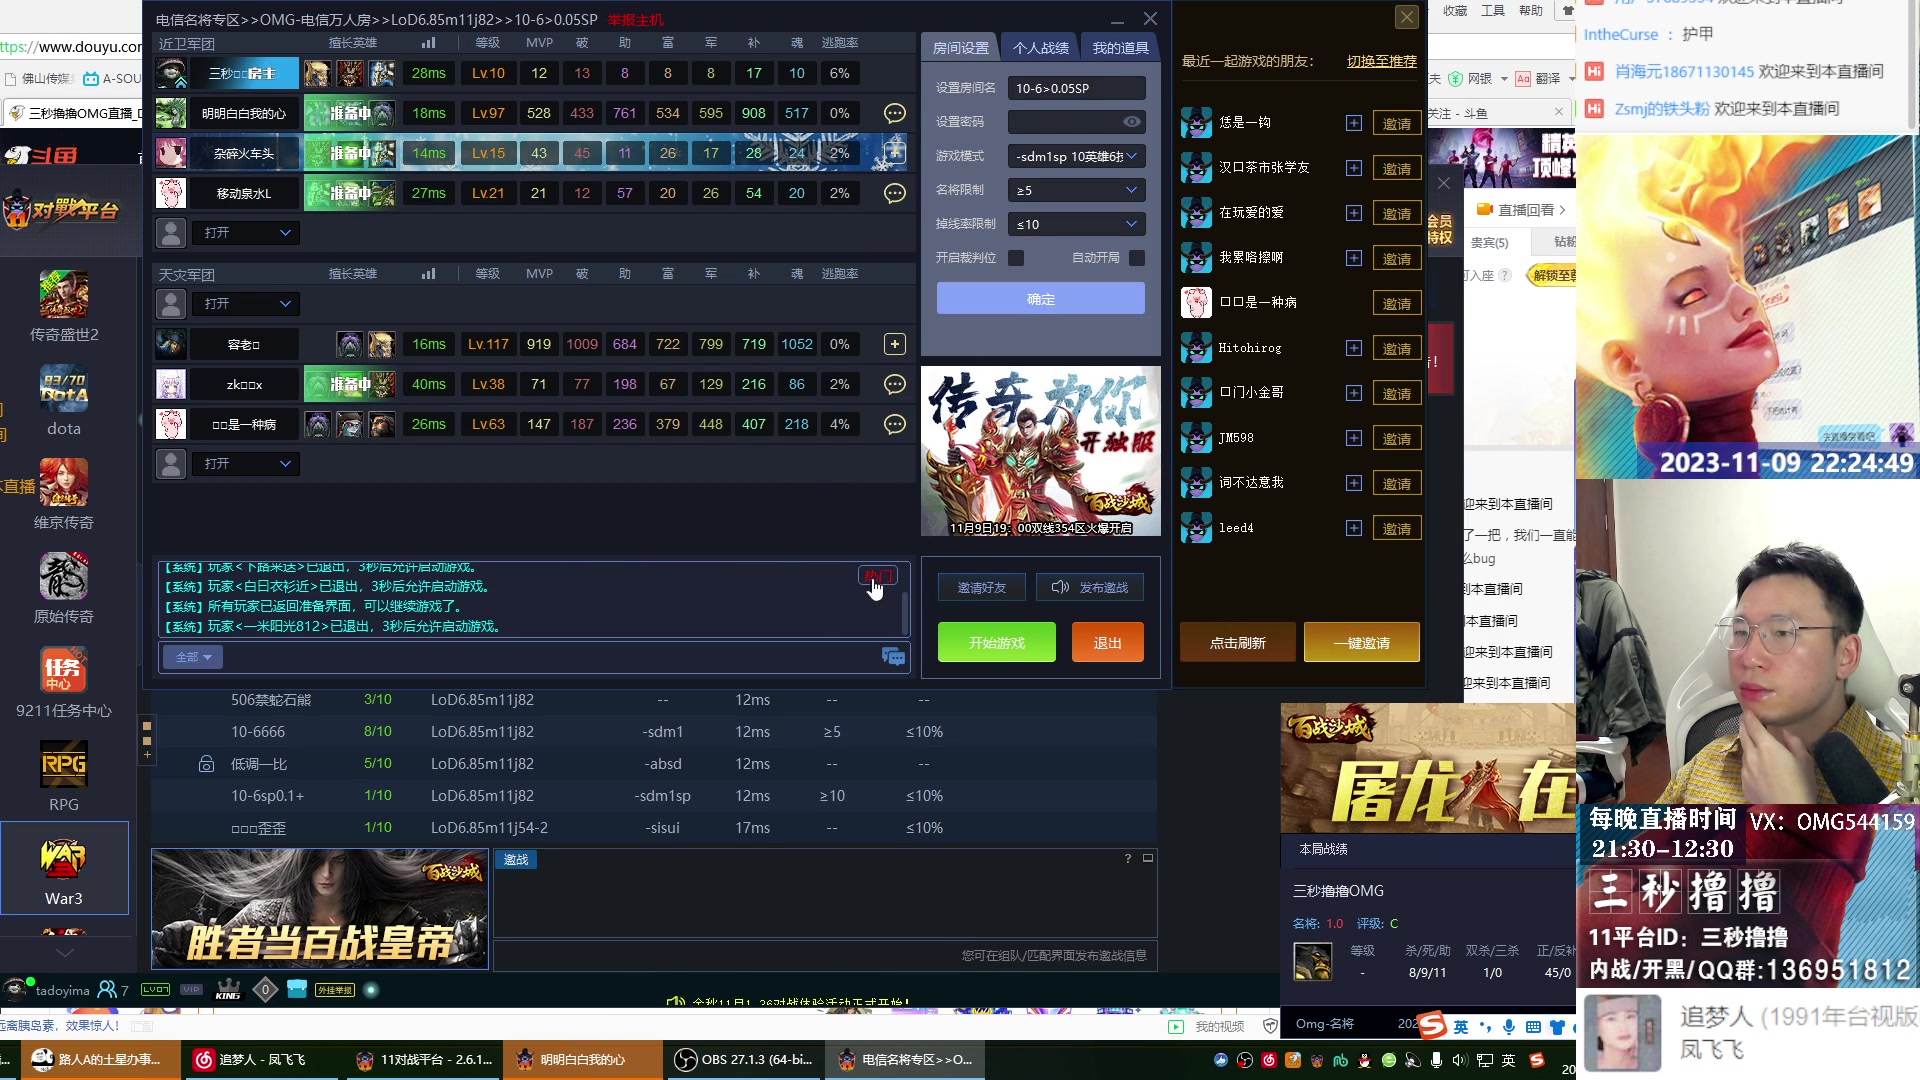Screen dimensions: 1920x1080
Task: Click 一键邀请 button
Action: [x=1362, y=643]
